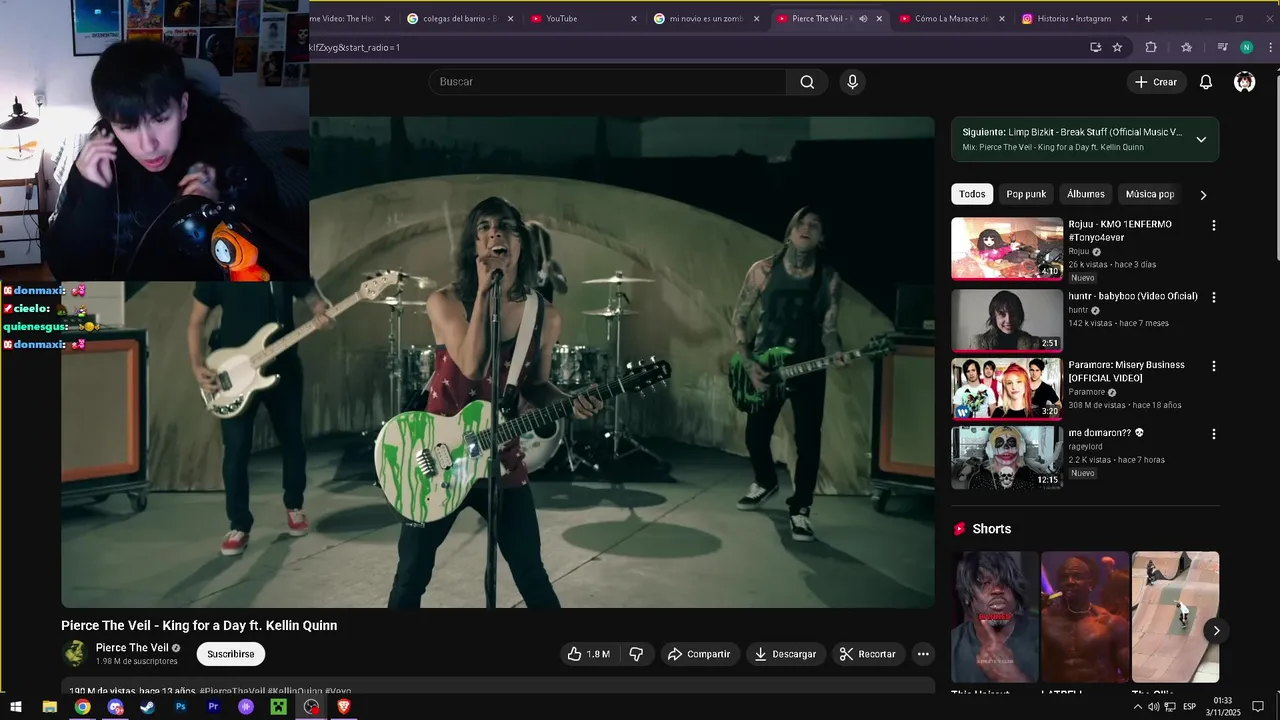
Task: Open options for Paramore Misery Business video
Action: [x=1214, y=367]
